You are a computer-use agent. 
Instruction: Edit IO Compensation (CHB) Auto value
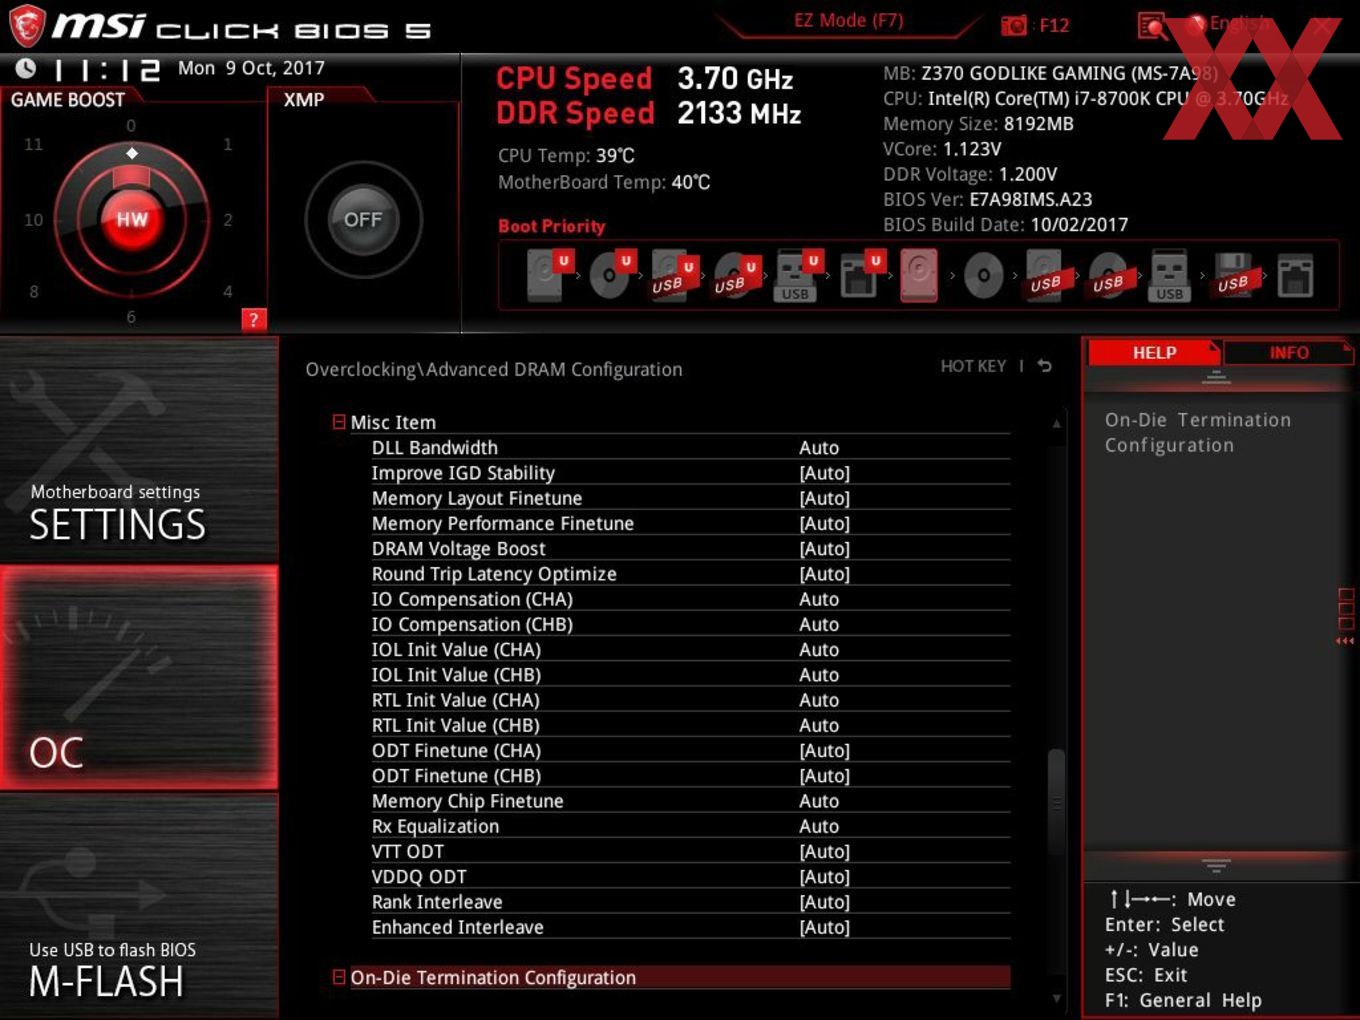coord(819,624)
